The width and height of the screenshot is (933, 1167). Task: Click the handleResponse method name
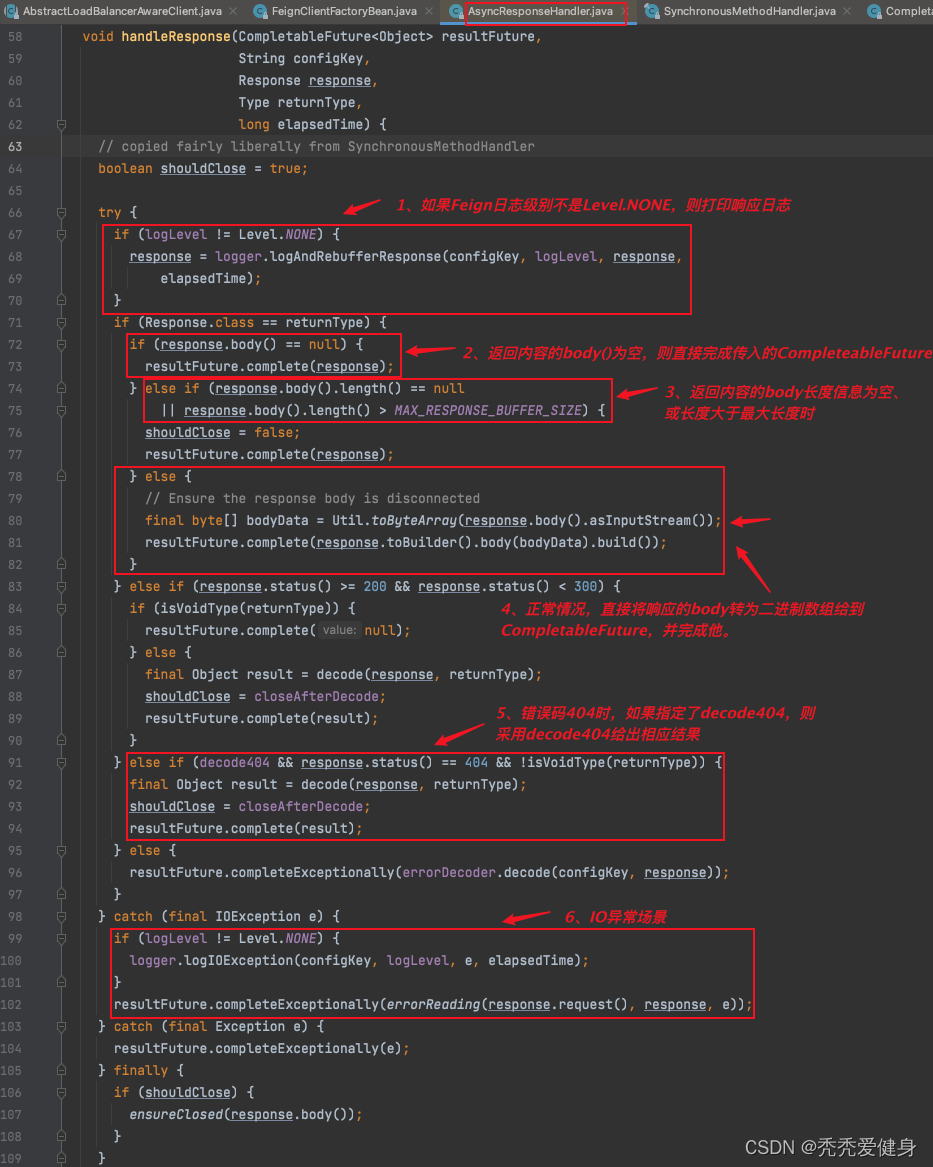[176, 36]
